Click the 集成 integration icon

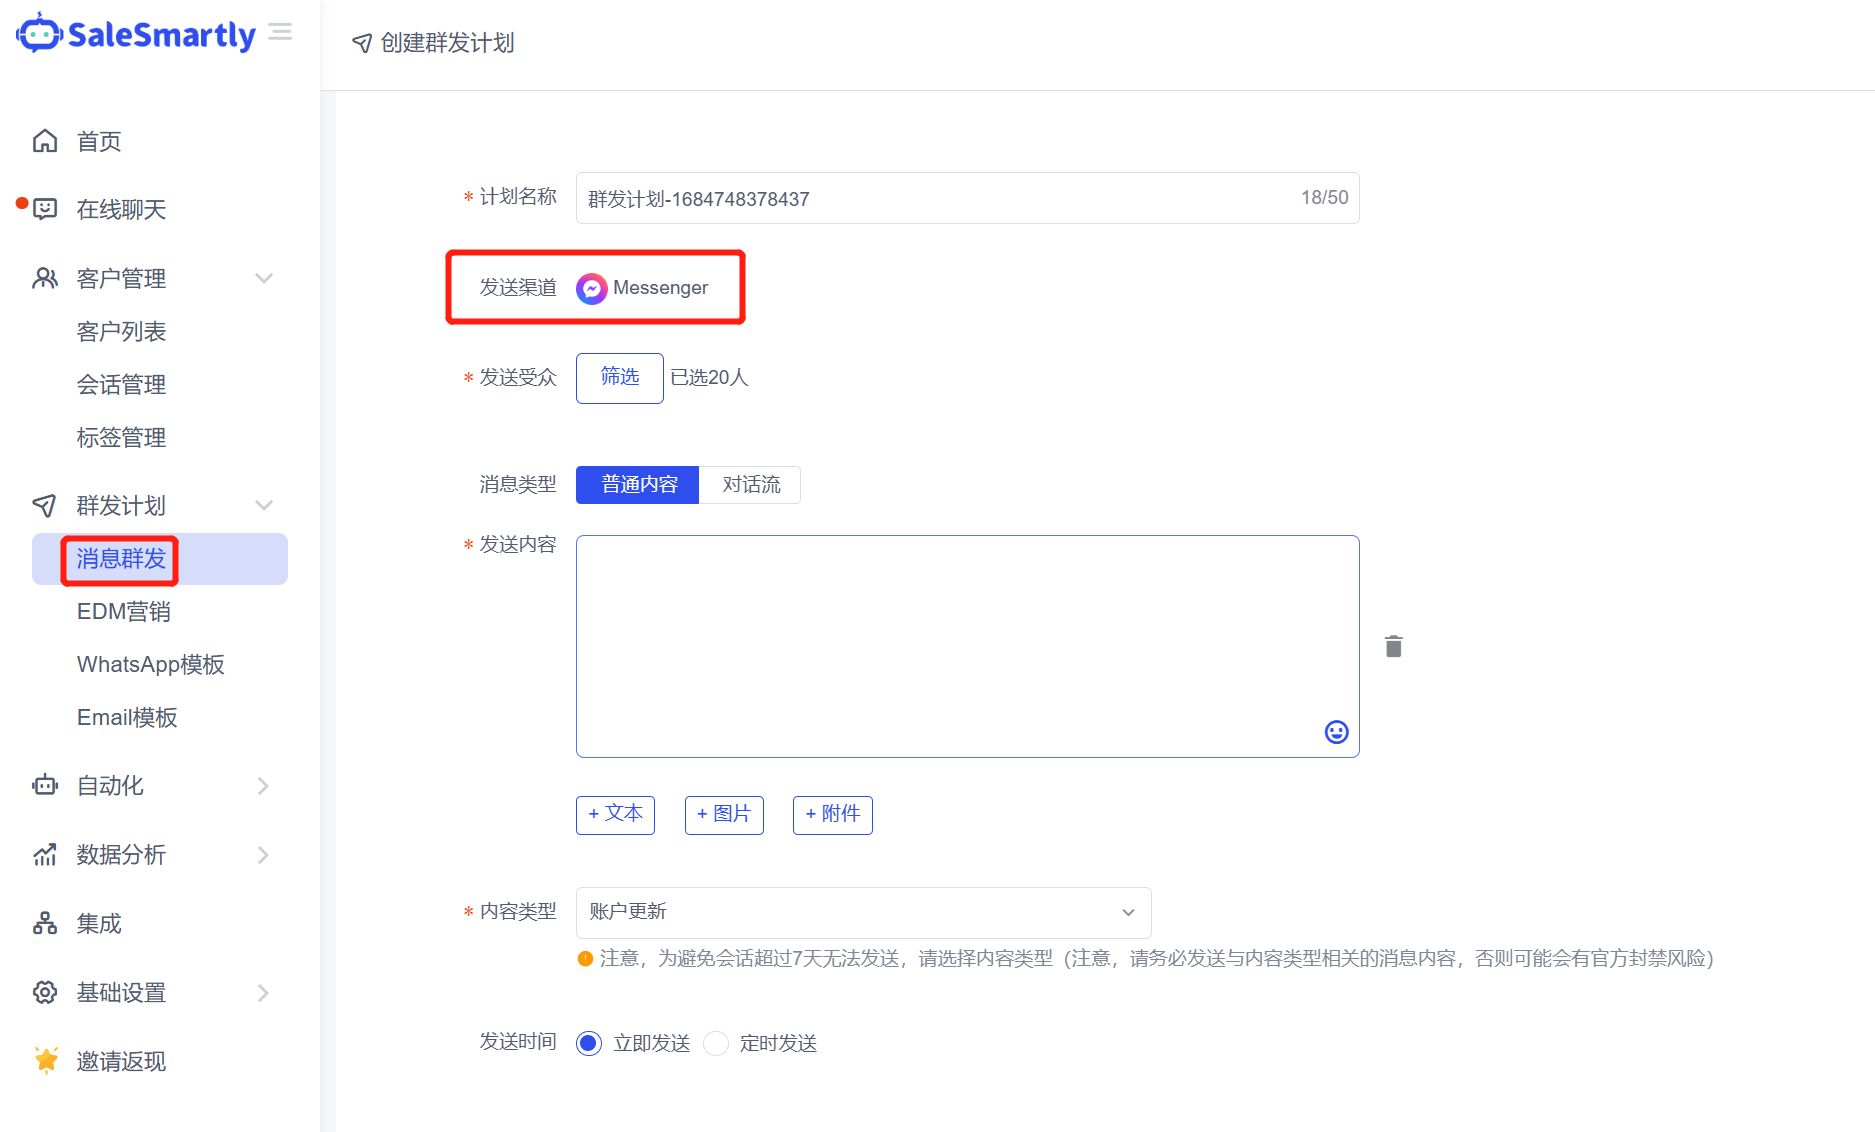(x=44, y=924)
